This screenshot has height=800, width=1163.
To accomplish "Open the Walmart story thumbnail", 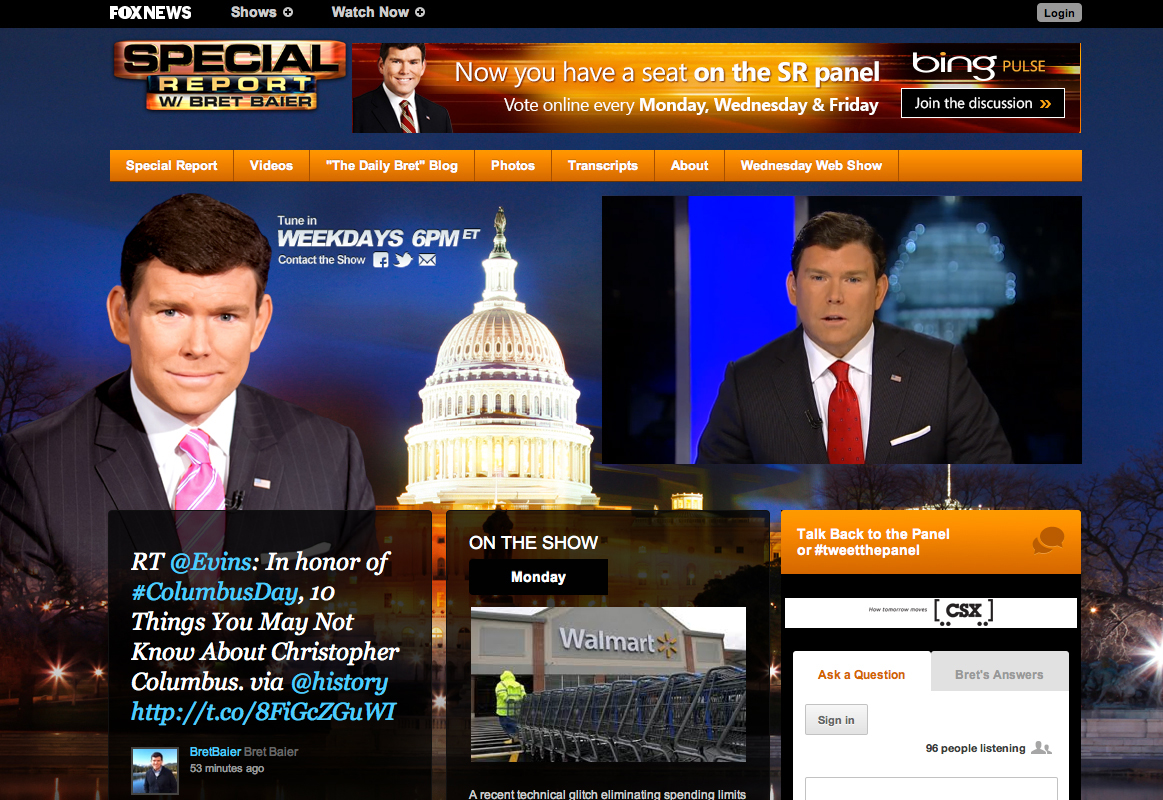I will click(x=608, y=684).
